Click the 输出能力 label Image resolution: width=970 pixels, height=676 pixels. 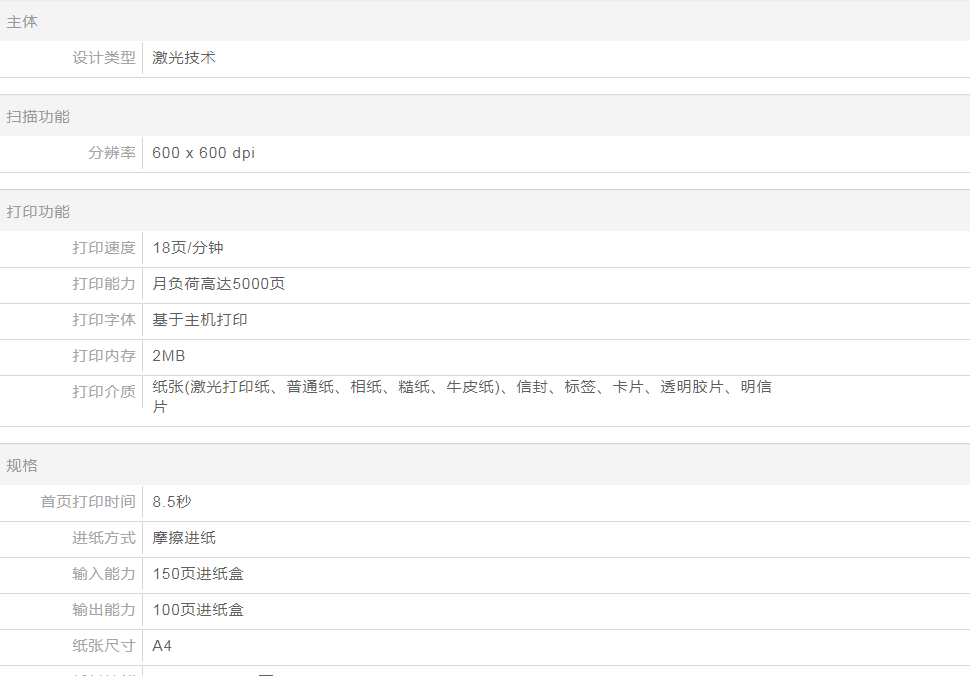click(104, 610)
